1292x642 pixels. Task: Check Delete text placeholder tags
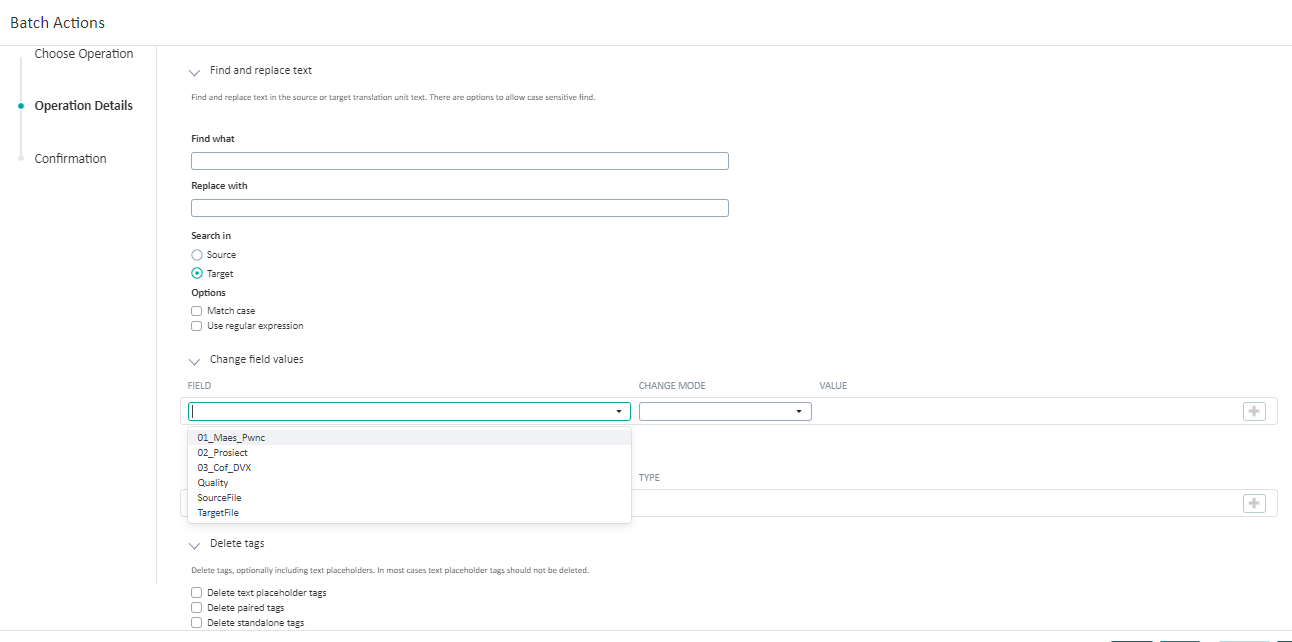pos(196,593)
